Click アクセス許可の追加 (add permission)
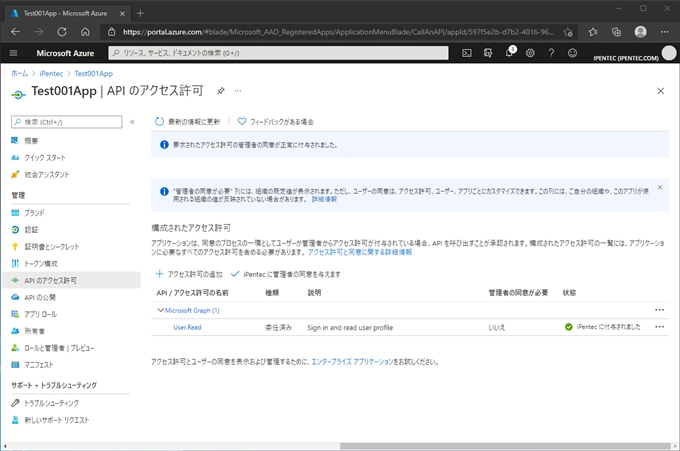680x451 pixels. coord(189,274)
